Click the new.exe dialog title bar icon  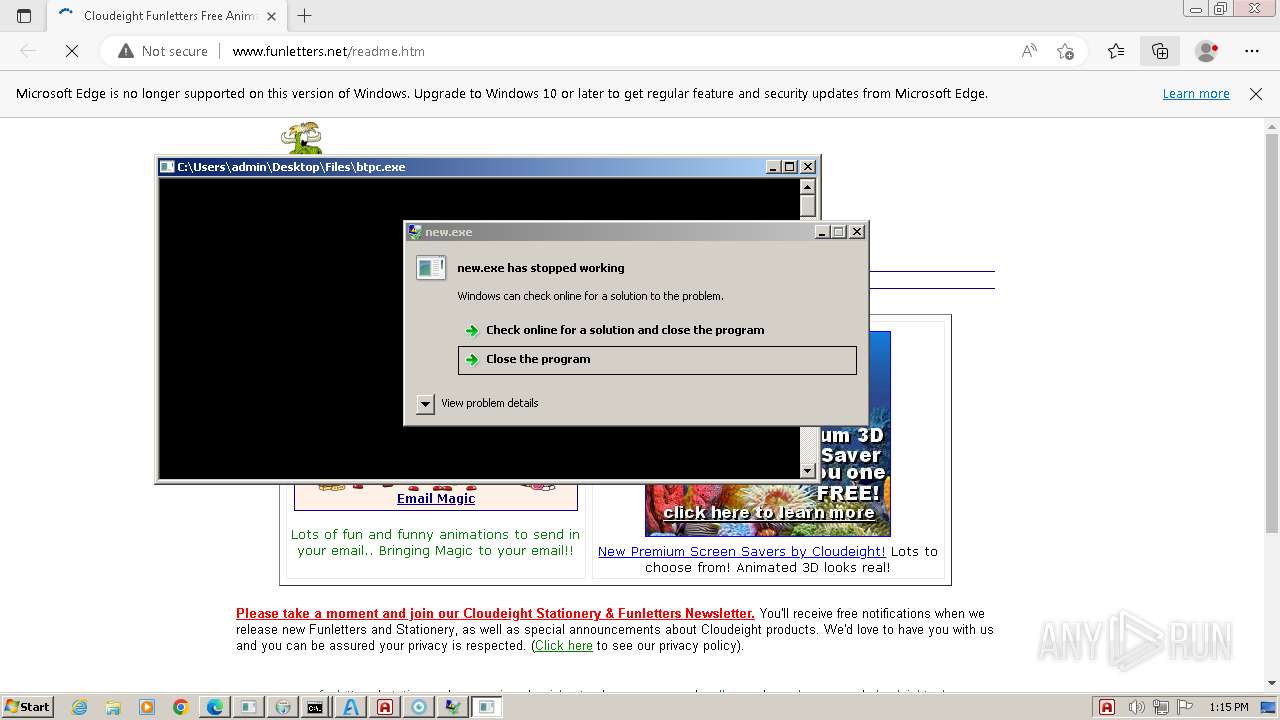tap(415, 232)
